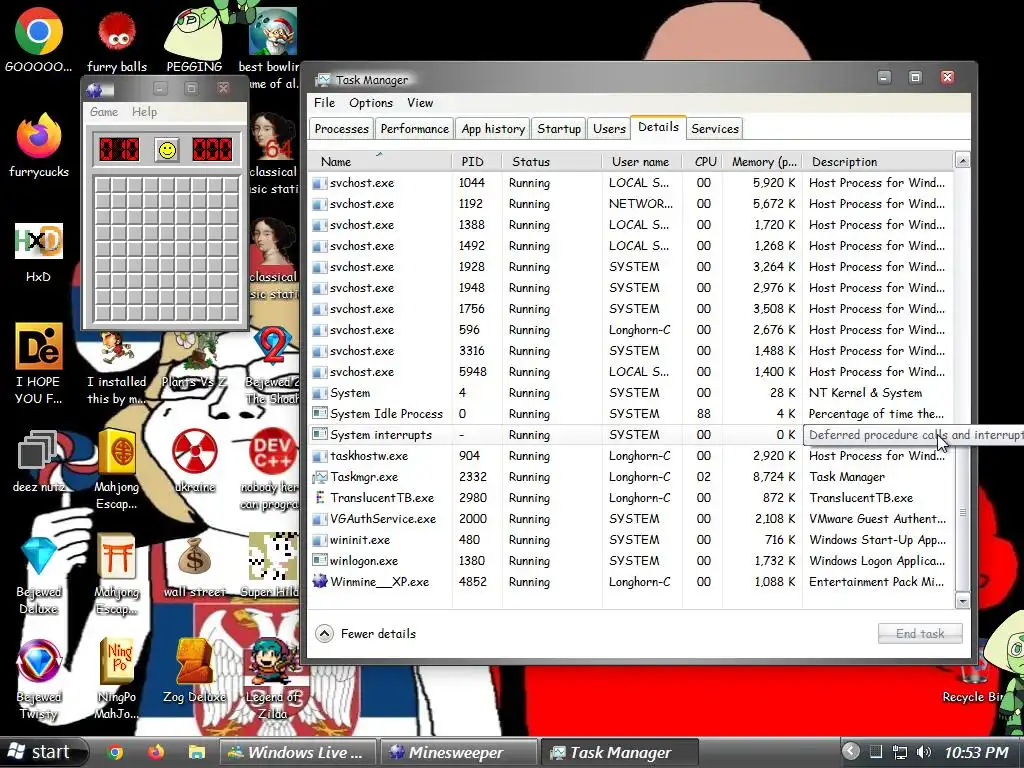Viewport: 1024px width, 768px height.
Task: Open the Legend of Zilda desktop icon
Action: pyautogui.click(x=272, y=679)
